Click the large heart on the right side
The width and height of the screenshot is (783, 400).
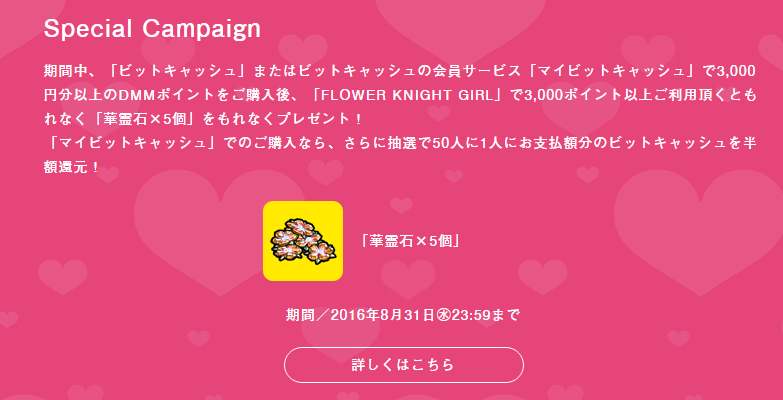coord(699,225)
